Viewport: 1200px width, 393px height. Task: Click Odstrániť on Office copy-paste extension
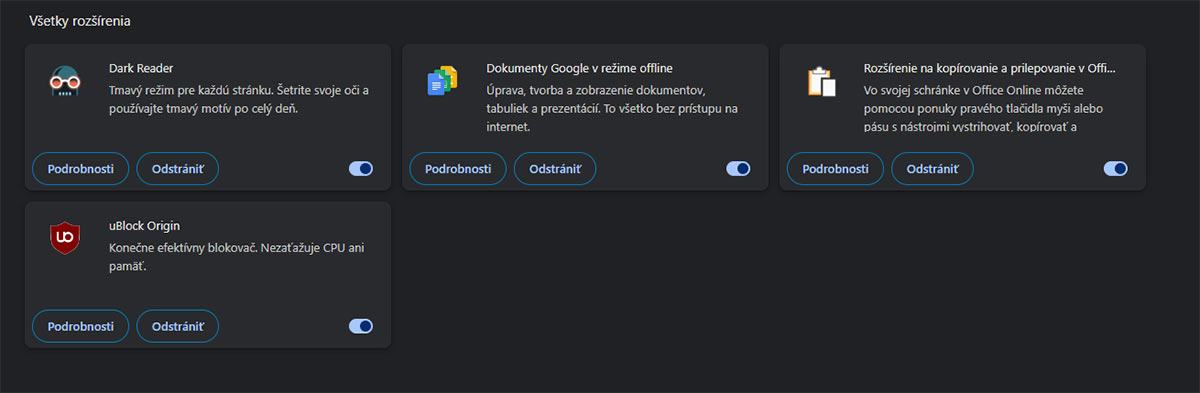932,169
